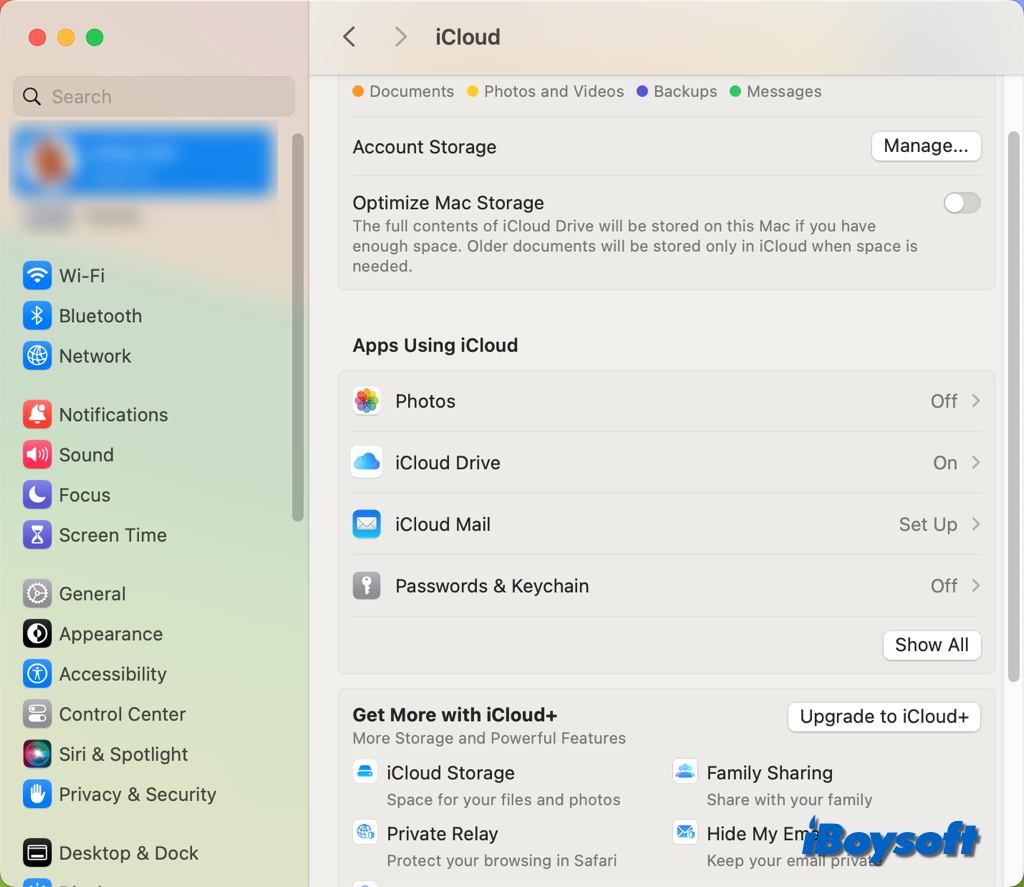The height and width of the screenshot is (887, 1024).
Task: Open the Wi-Fi icon in the sidebar
Action: (37, 276)
